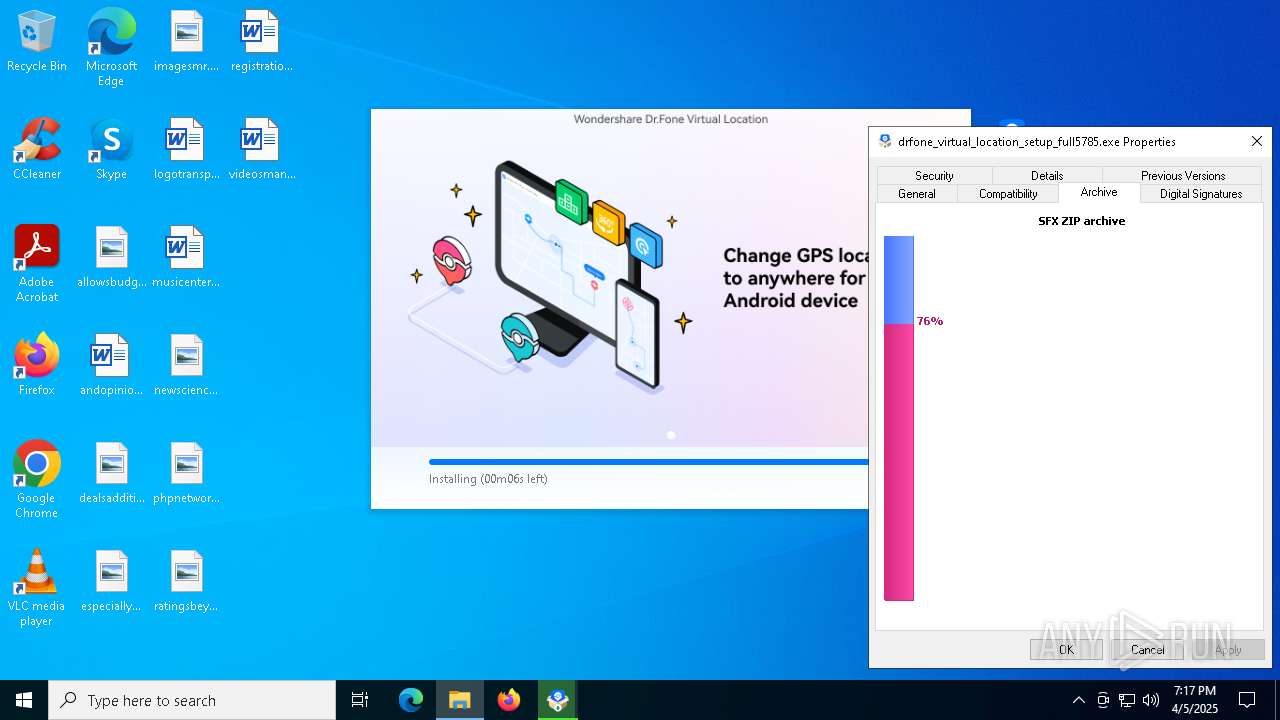This screenshot has height=720, width=1280.
Task: Open Firefox from the taskbar
Action: [509, 700]
